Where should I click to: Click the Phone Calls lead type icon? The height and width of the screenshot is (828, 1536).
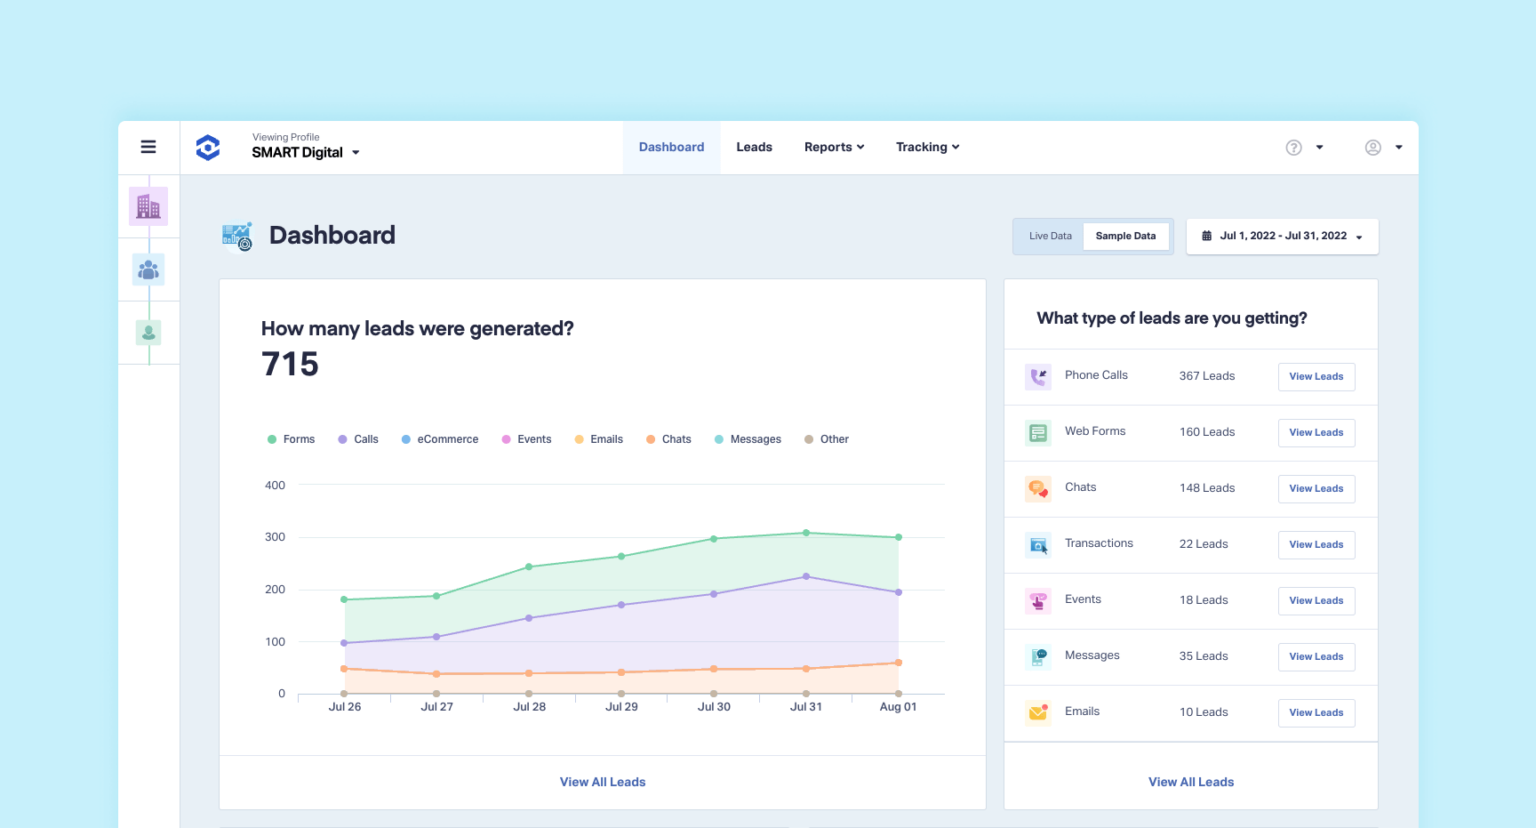1038,376
